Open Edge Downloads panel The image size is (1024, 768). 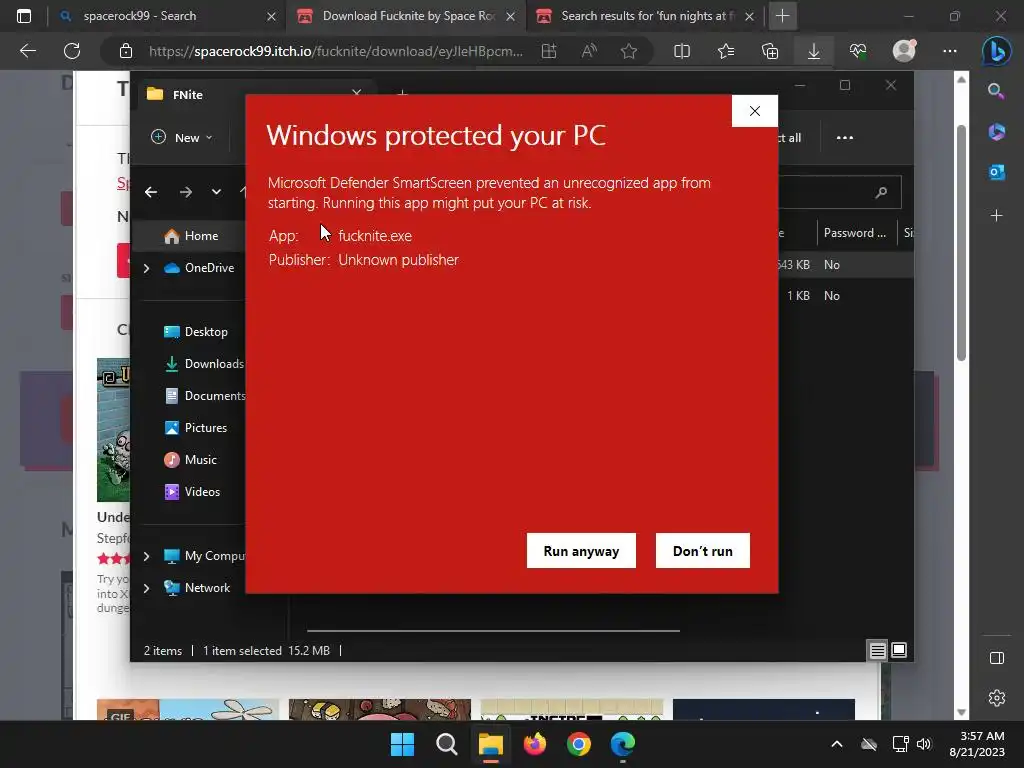814,51
